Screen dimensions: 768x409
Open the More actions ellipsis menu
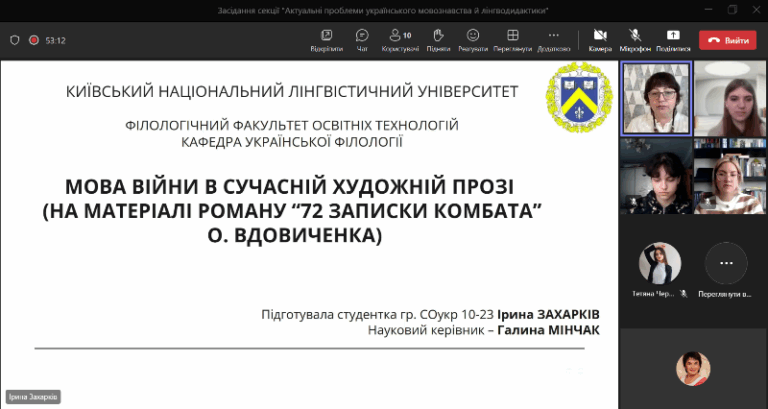pos(553,40)
